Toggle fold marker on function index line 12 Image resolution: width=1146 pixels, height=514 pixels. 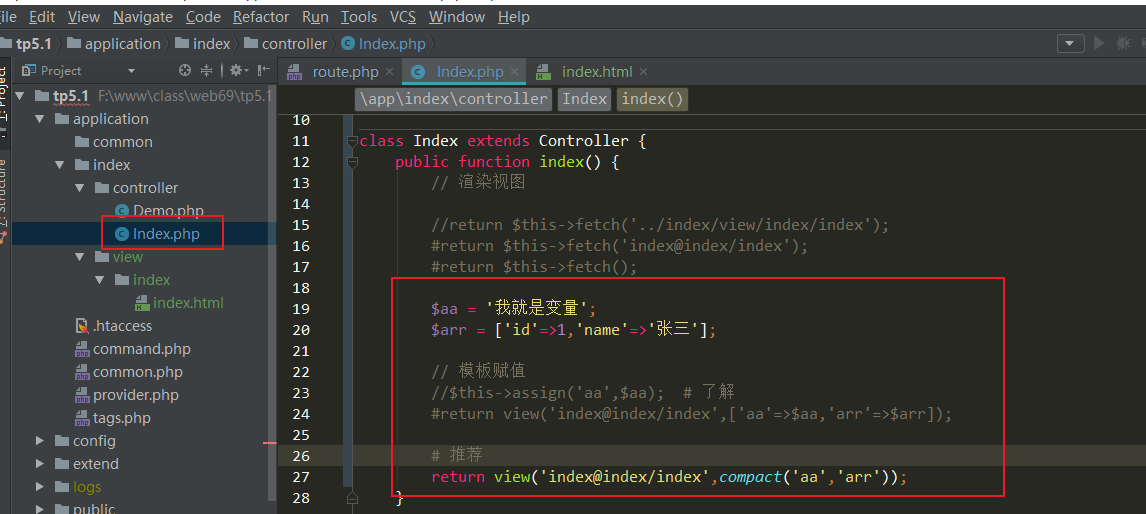[x=352, y=162]
